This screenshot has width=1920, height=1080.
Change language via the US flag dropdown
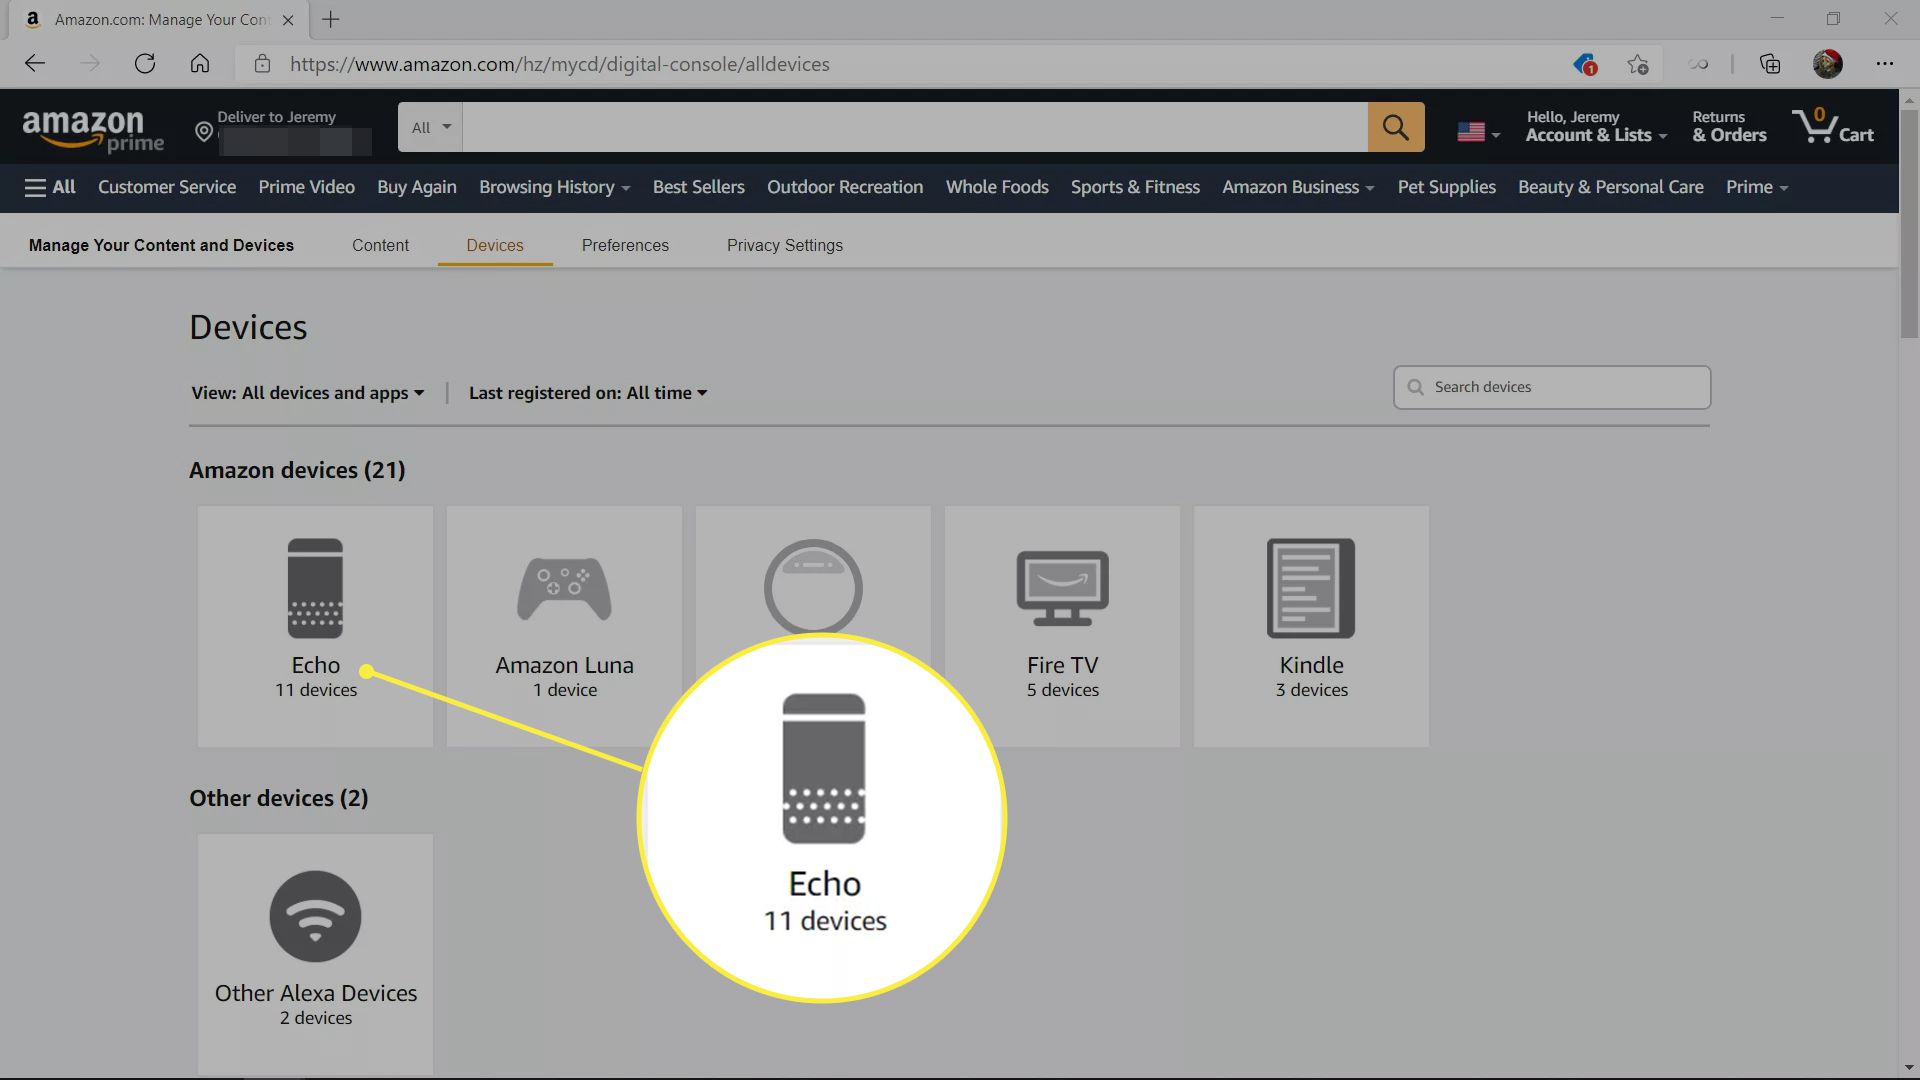(x=1478, y=132)
